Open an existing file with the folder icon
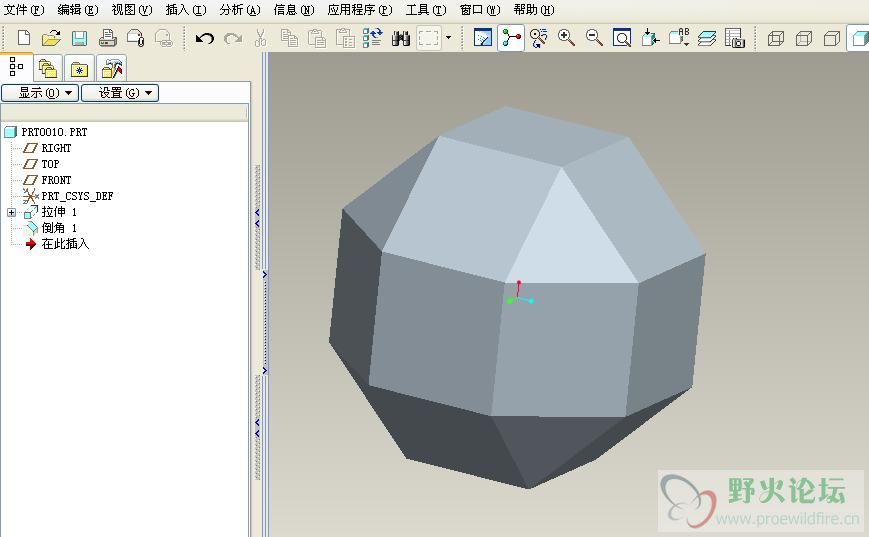The width and height of the screenshot is (869, 537). tap(51, 38)
